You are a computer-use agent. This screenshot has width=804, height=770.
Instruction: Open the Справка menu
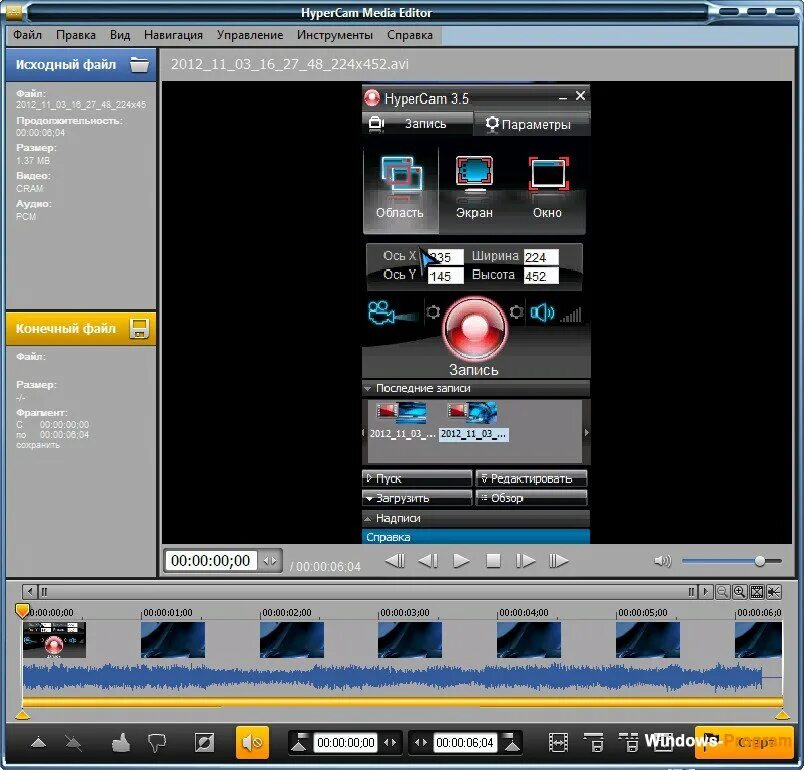point(410,35)
